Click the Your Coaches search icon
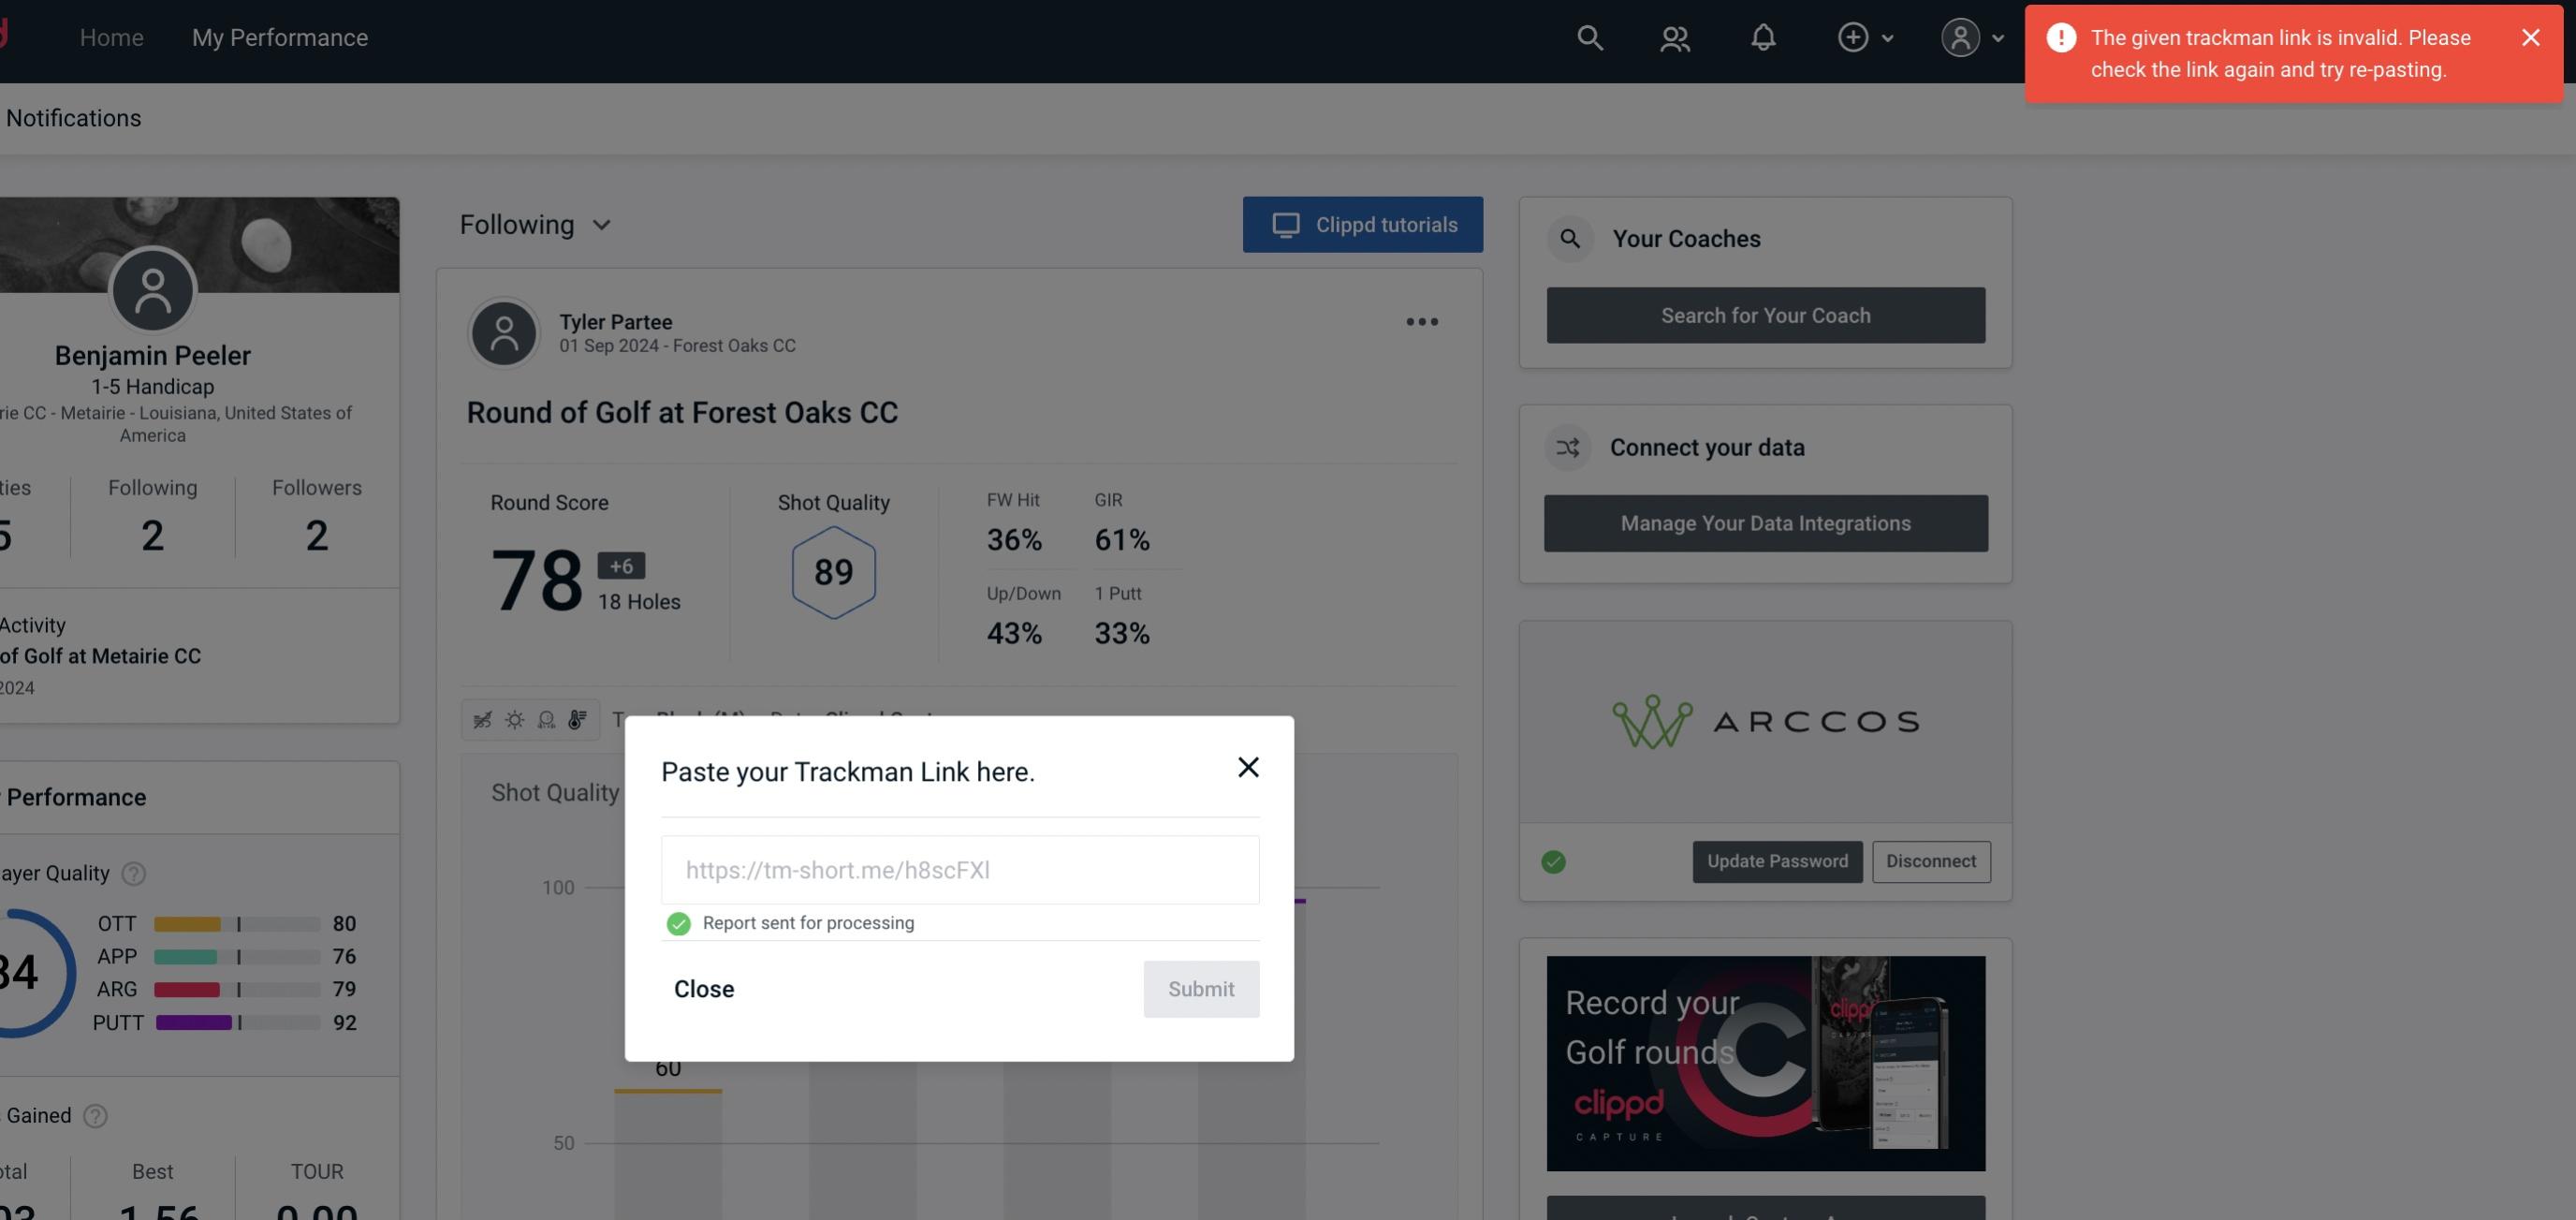Viewport: 2576px width, 1220px height. [1569, 237]
